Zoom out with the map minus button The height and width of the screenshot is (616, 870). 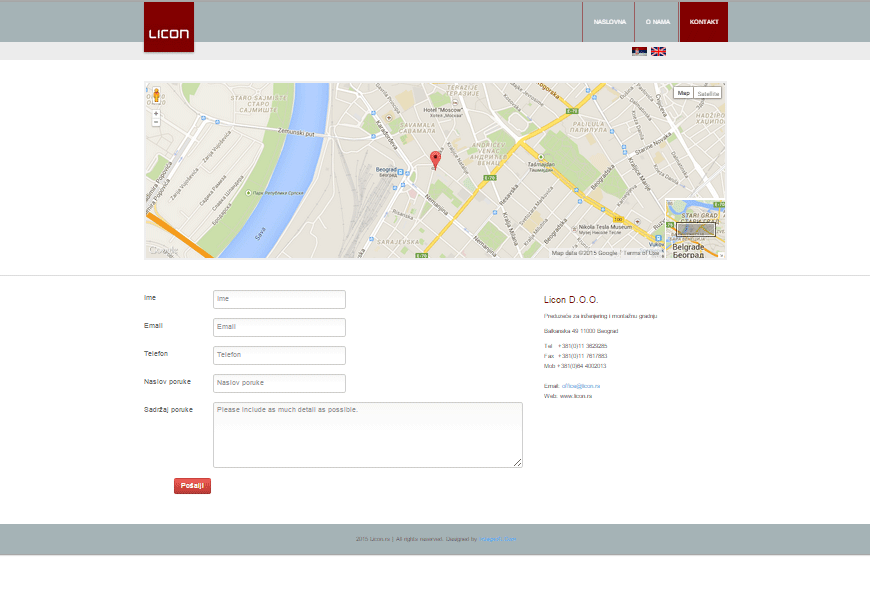coord(156,123)
